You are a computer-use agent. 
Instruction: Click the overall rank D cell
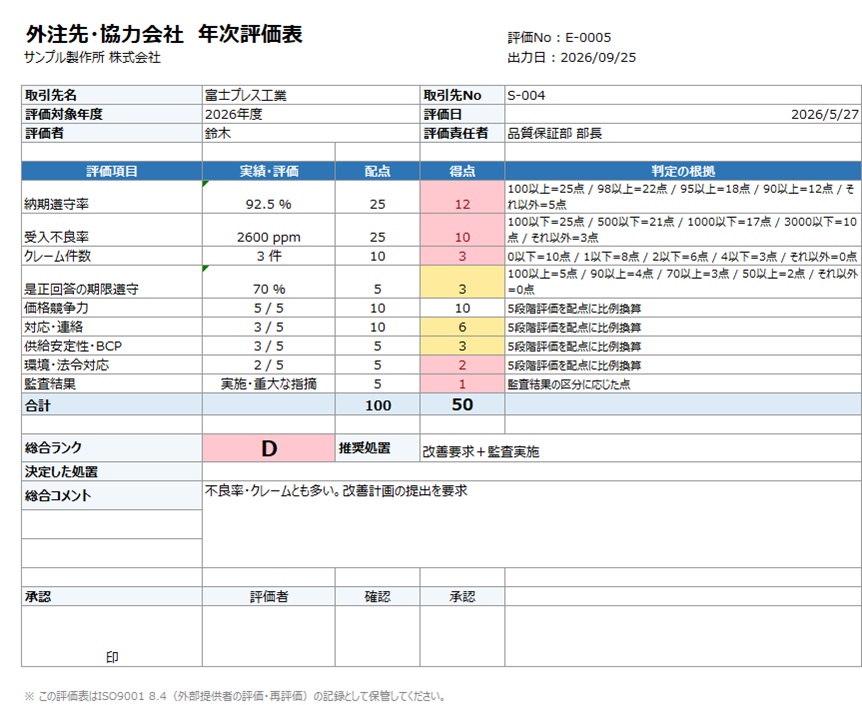pos(269,448)
